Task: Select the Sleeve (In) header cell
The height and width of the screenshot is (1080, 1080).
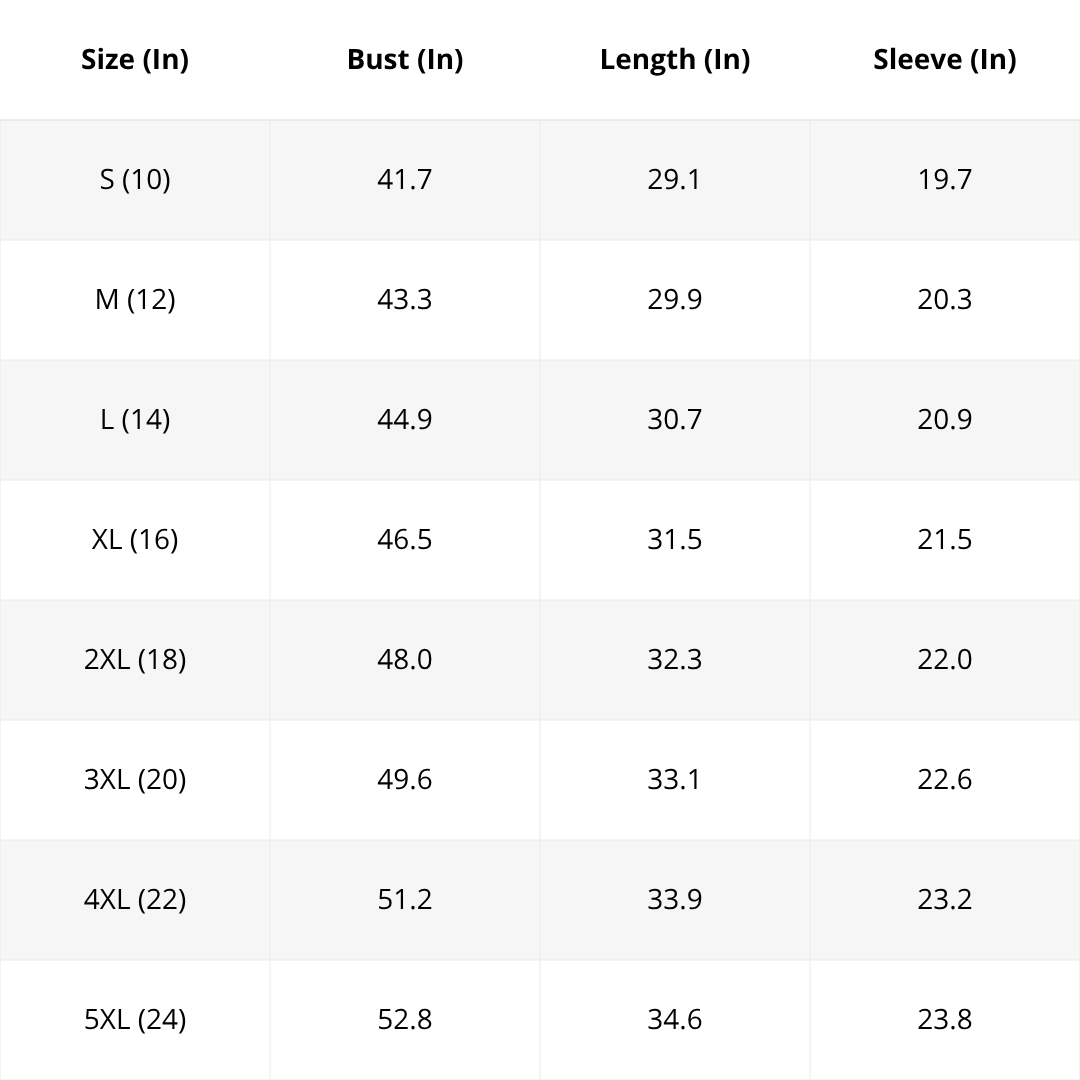Action: pyautogui.click(x=945, y=59)
